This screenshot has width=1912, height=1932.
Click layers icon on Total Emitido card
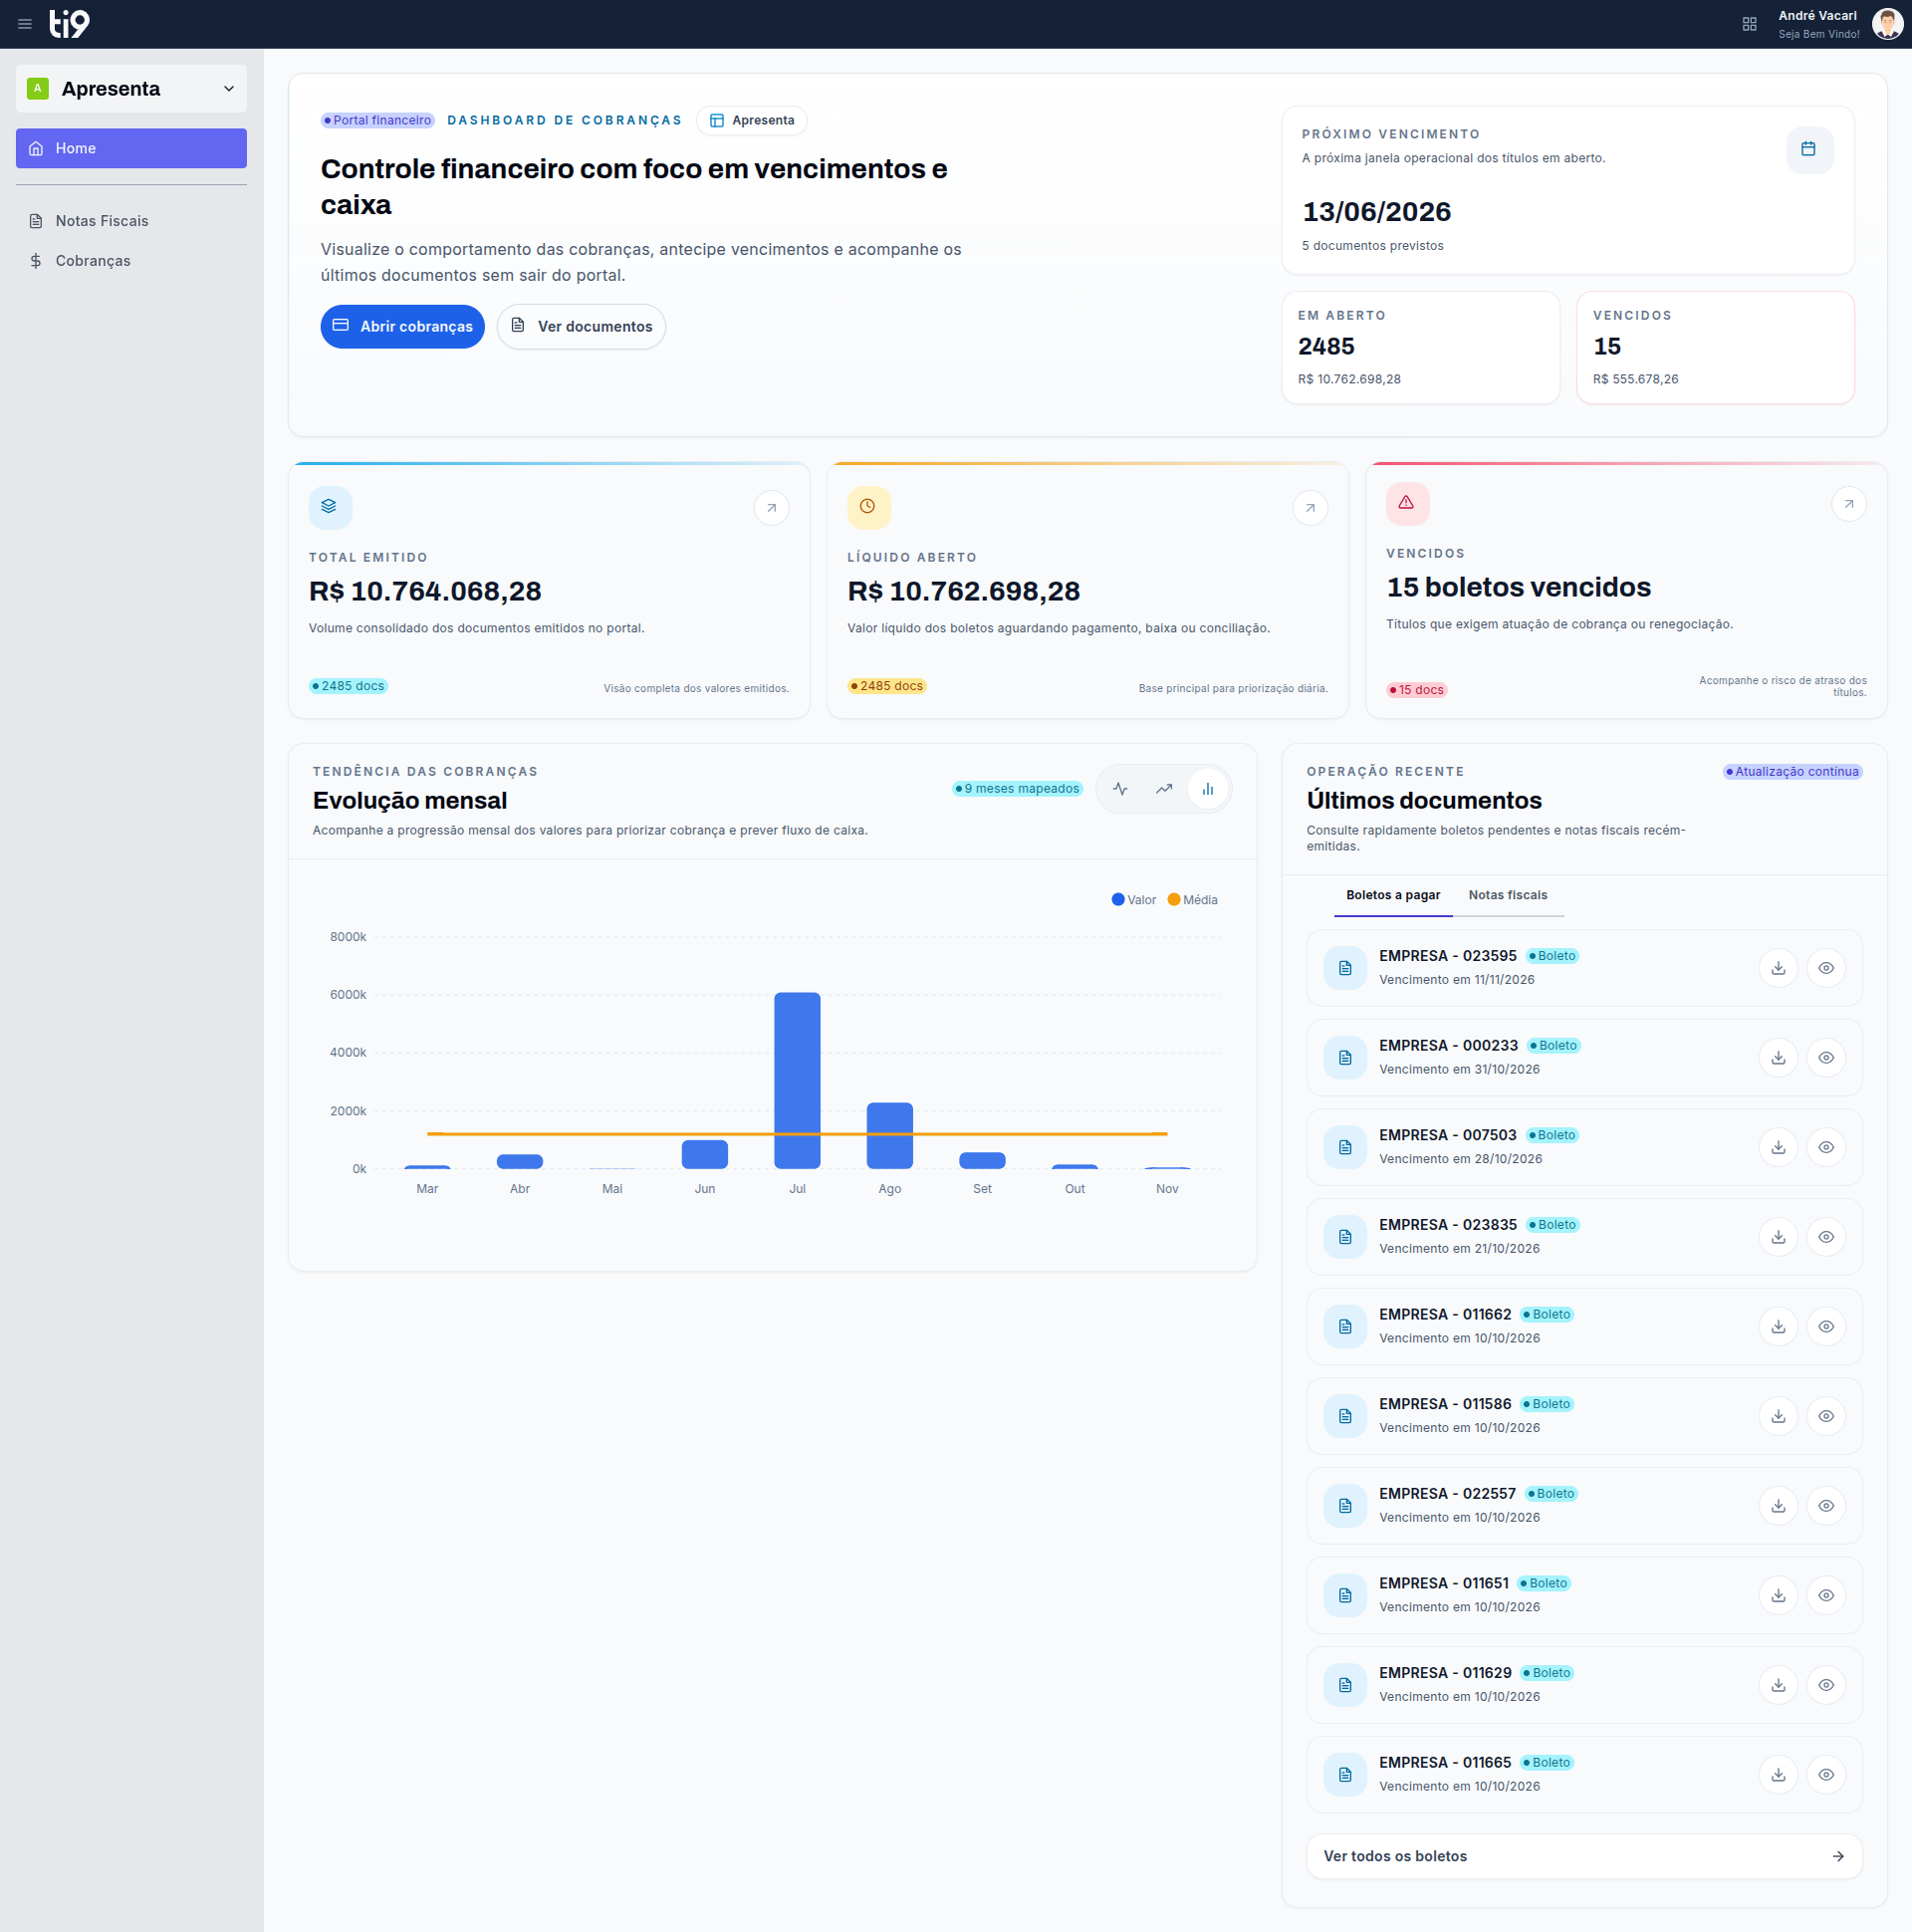(x=330, y=507)
